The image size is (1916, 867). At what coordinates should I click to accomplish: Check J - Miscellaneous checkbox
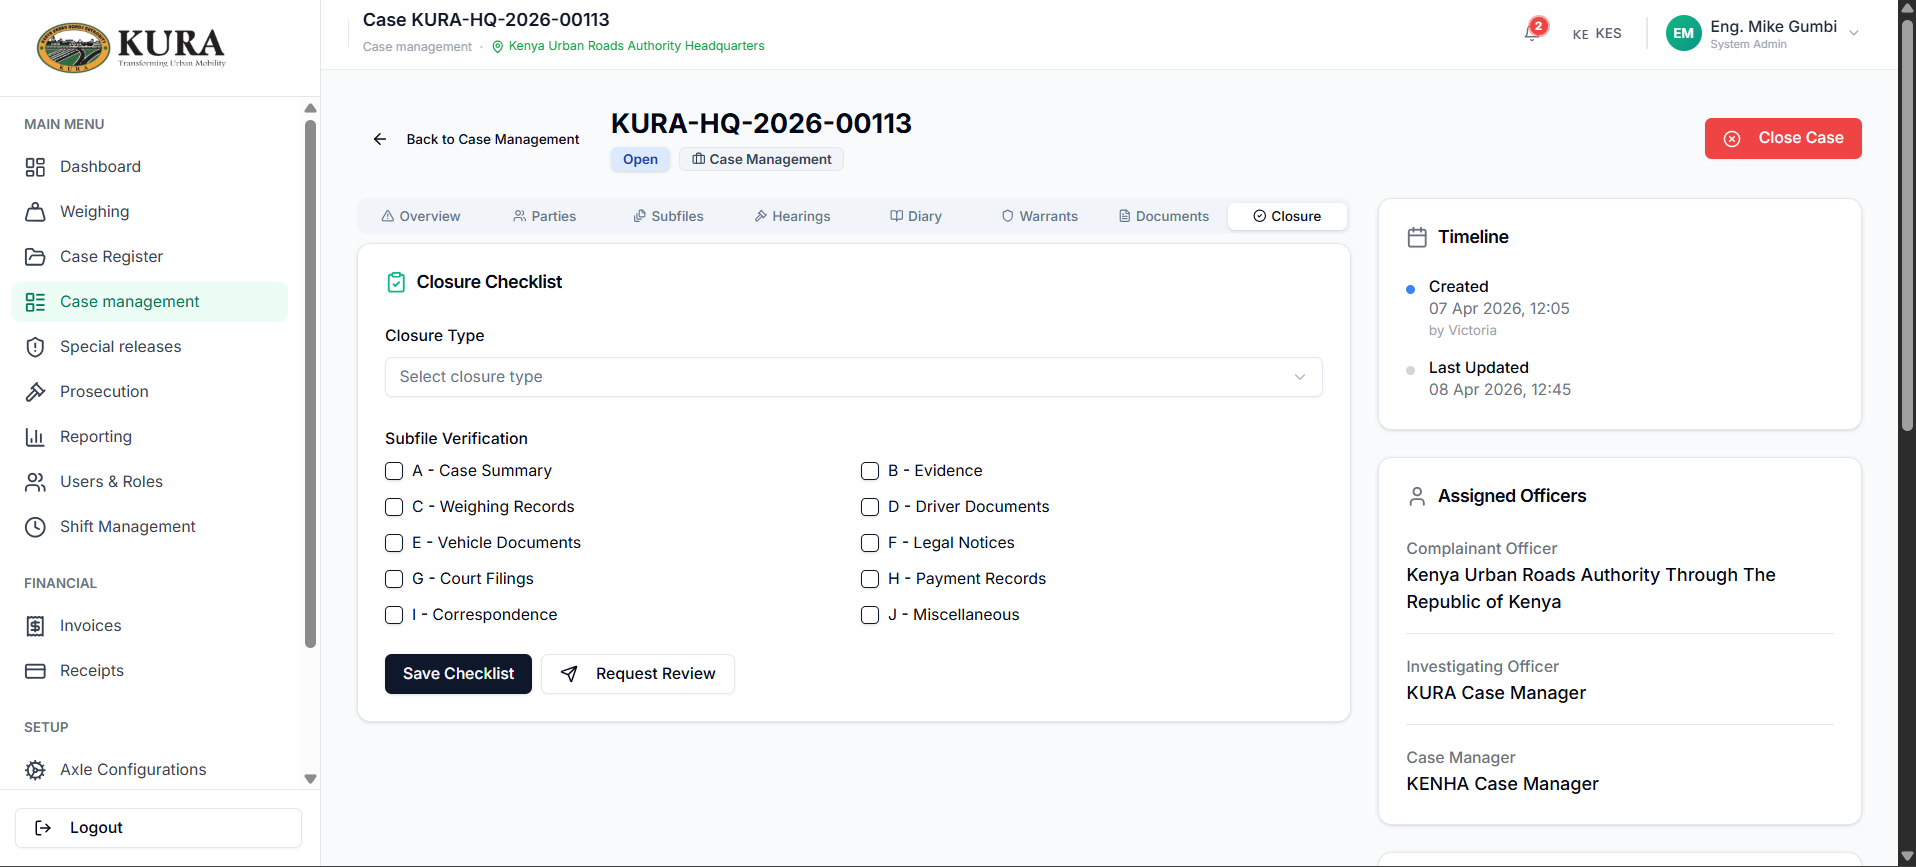(870, 615)
